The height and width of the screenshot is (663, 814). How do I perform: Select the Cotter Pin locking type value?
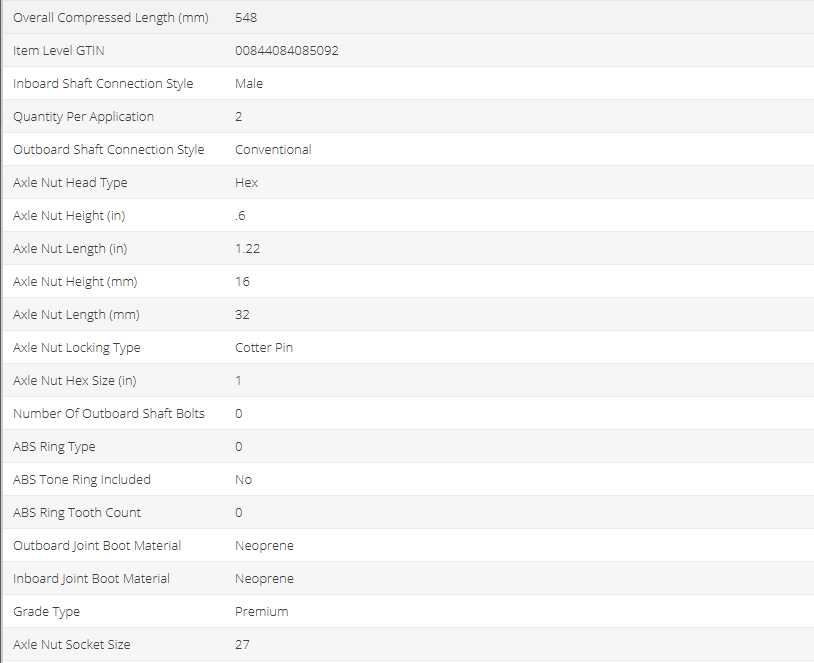pyautogui.click(x=264, y=348)
